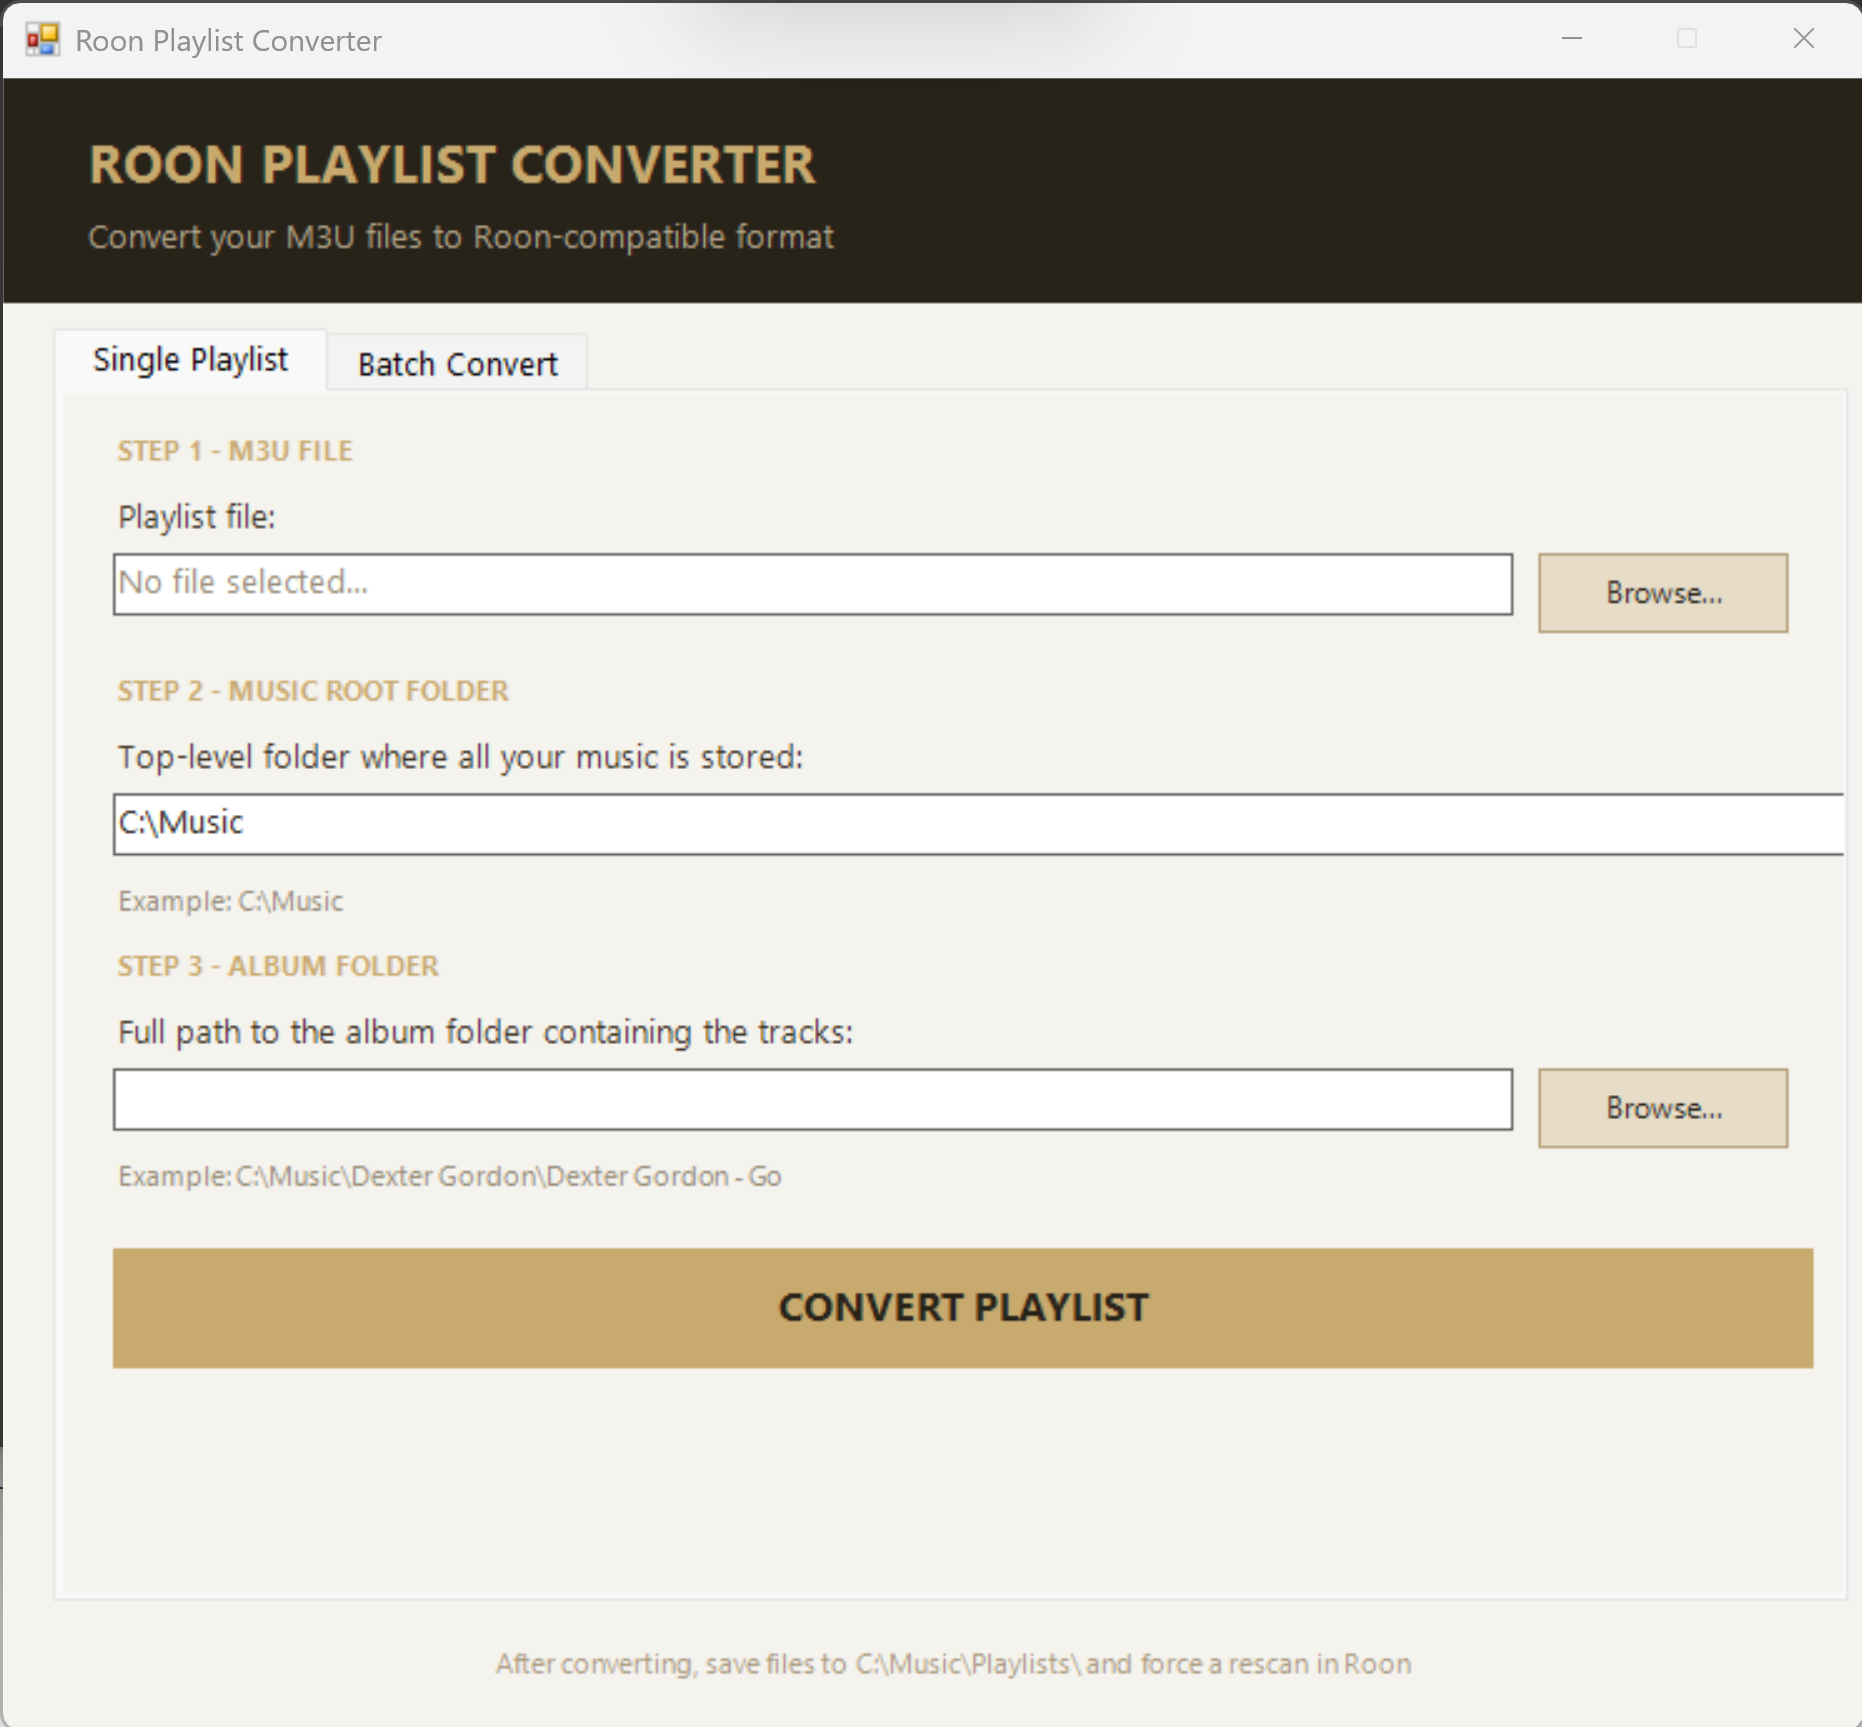This screenshot has height=1727, width=1862.
Task: Click the 'Playlist file:' label
Action: pos(197,517)
